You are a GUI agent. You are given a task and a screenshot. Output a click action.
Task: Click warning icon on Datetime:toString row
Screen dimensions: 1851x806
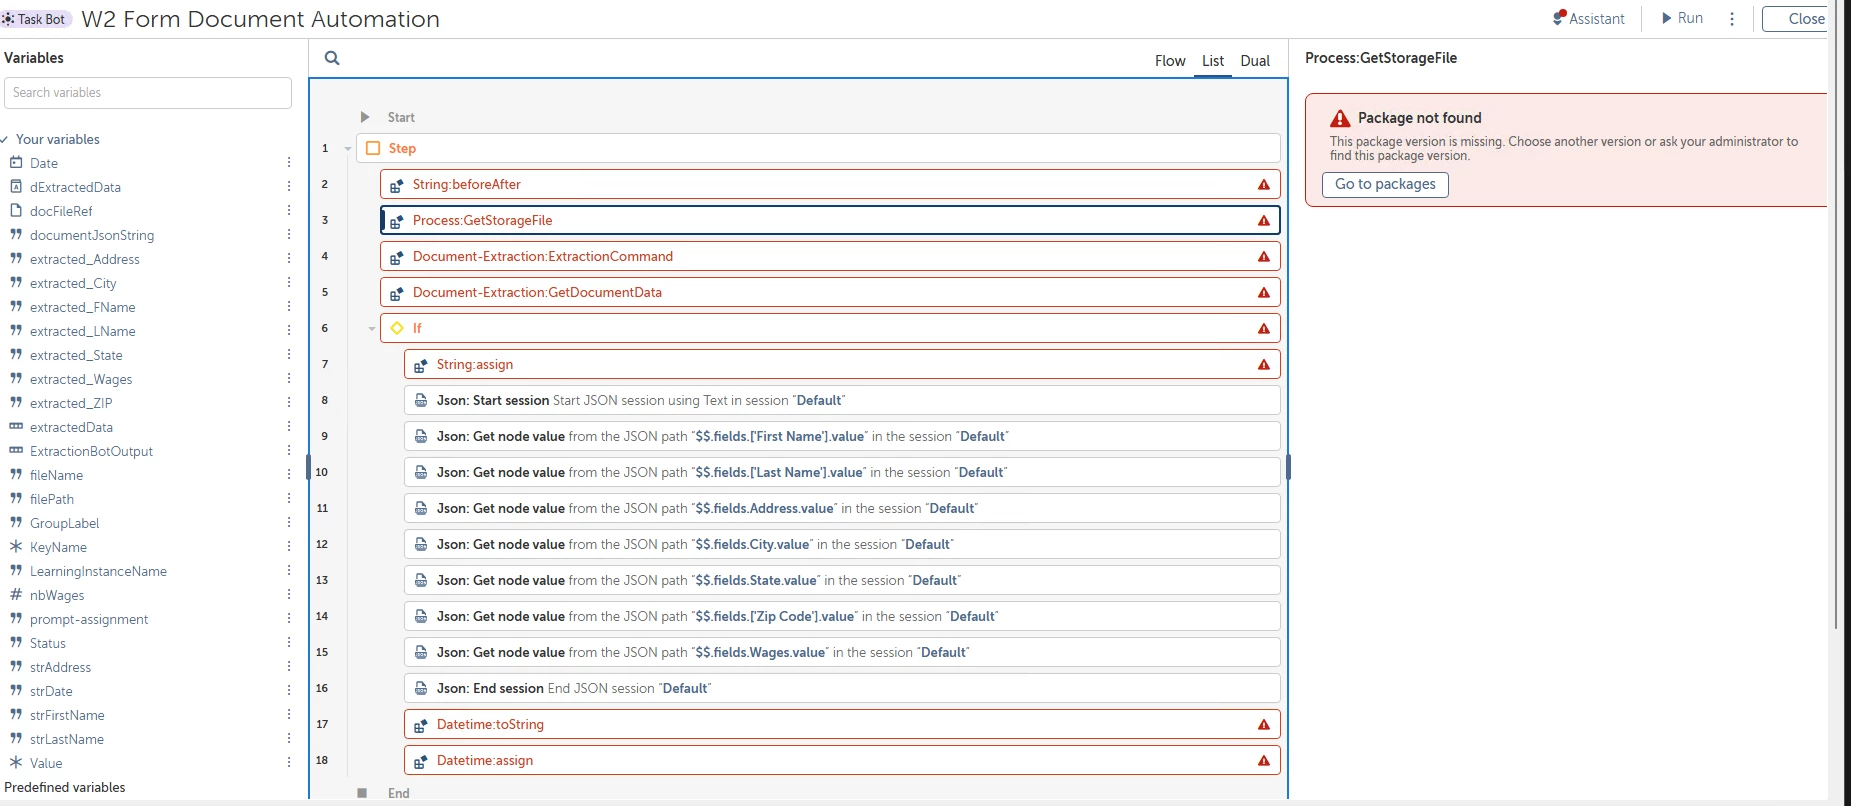tap(1264, 724)
